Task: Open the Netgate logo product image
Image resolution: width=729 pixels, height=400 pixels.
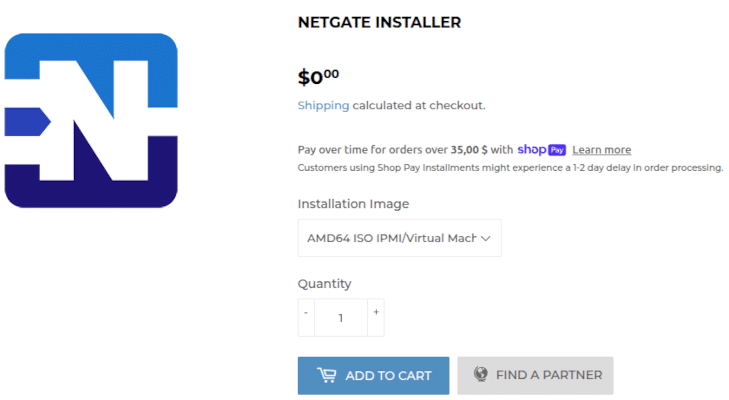Action: 91,120
